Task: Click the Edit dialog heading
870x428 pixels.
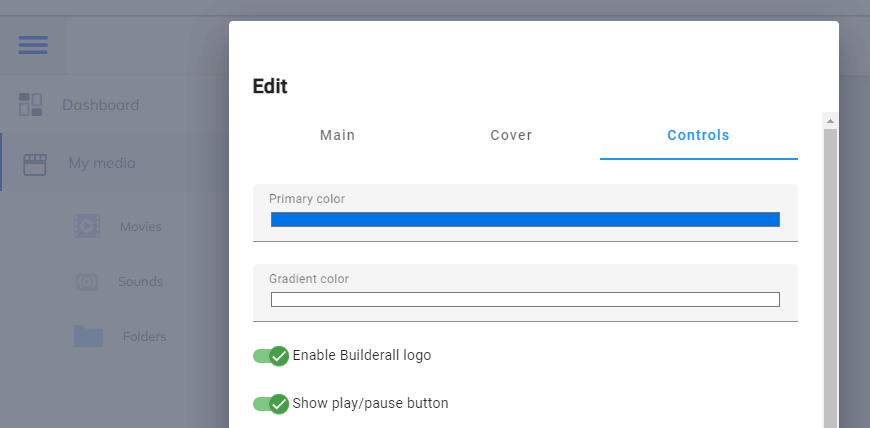Action: 270,87
